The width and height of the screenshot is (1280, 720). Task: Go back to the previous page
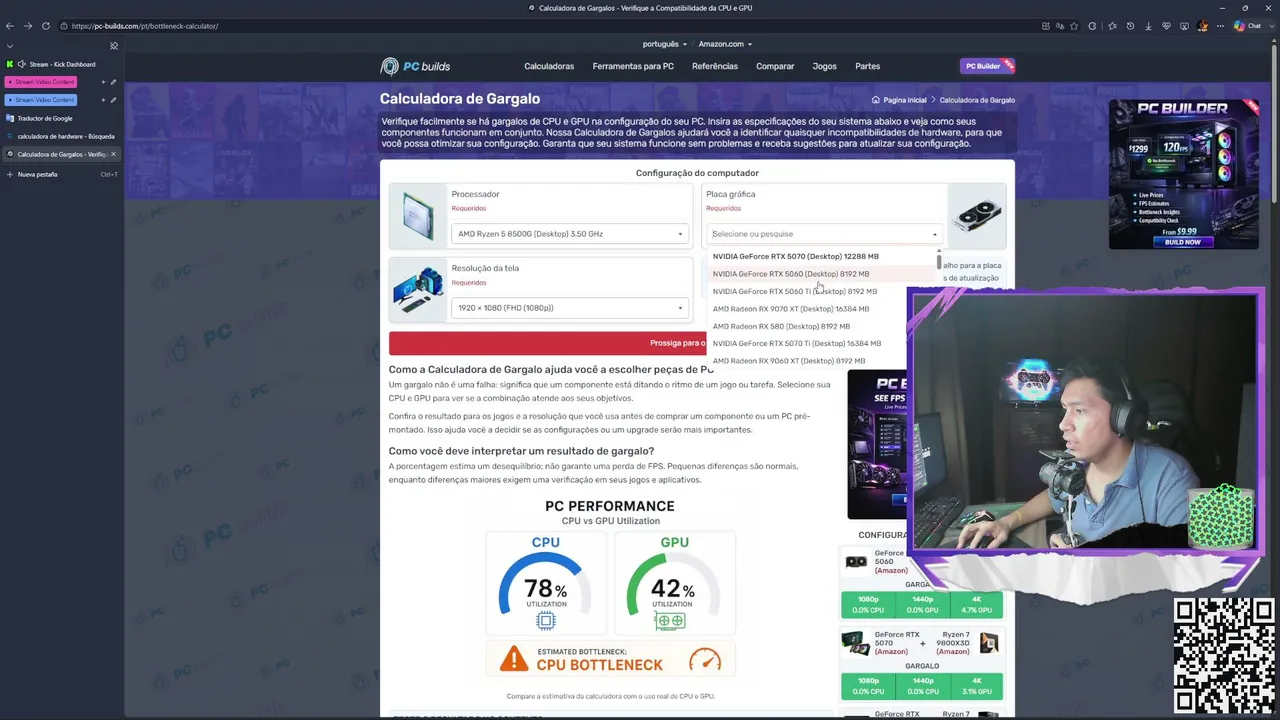(9, 26)
